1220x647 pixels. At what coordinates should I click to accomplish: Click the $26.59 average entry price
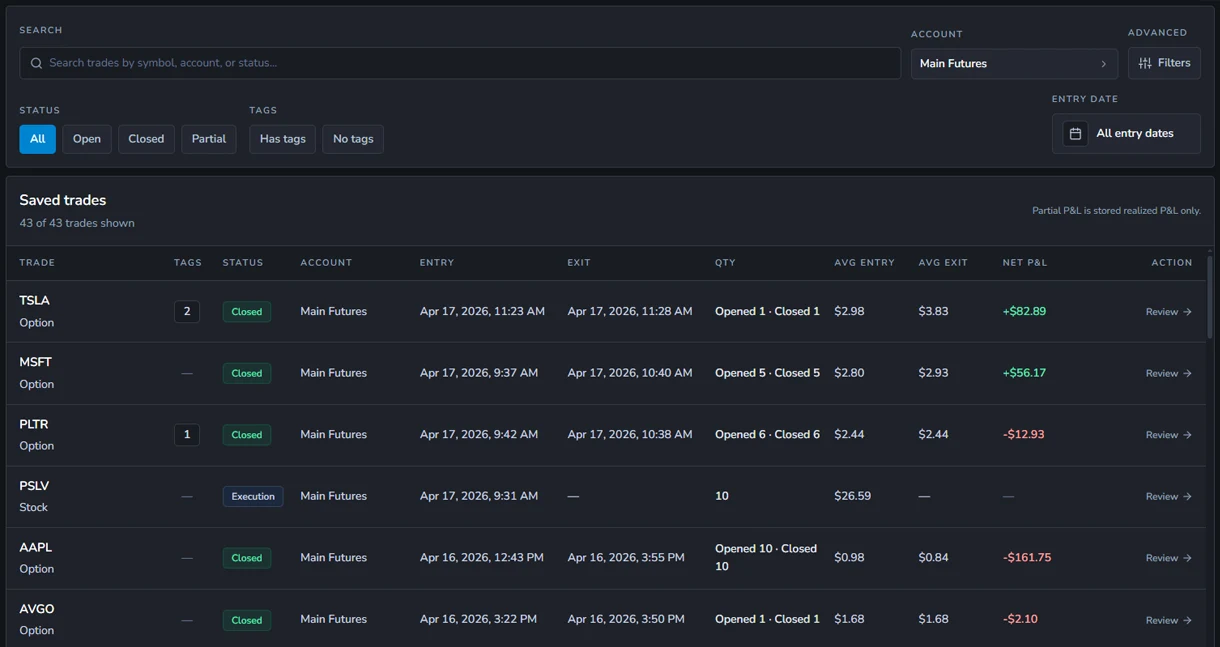pyautogui.click(x=853, y=497)
